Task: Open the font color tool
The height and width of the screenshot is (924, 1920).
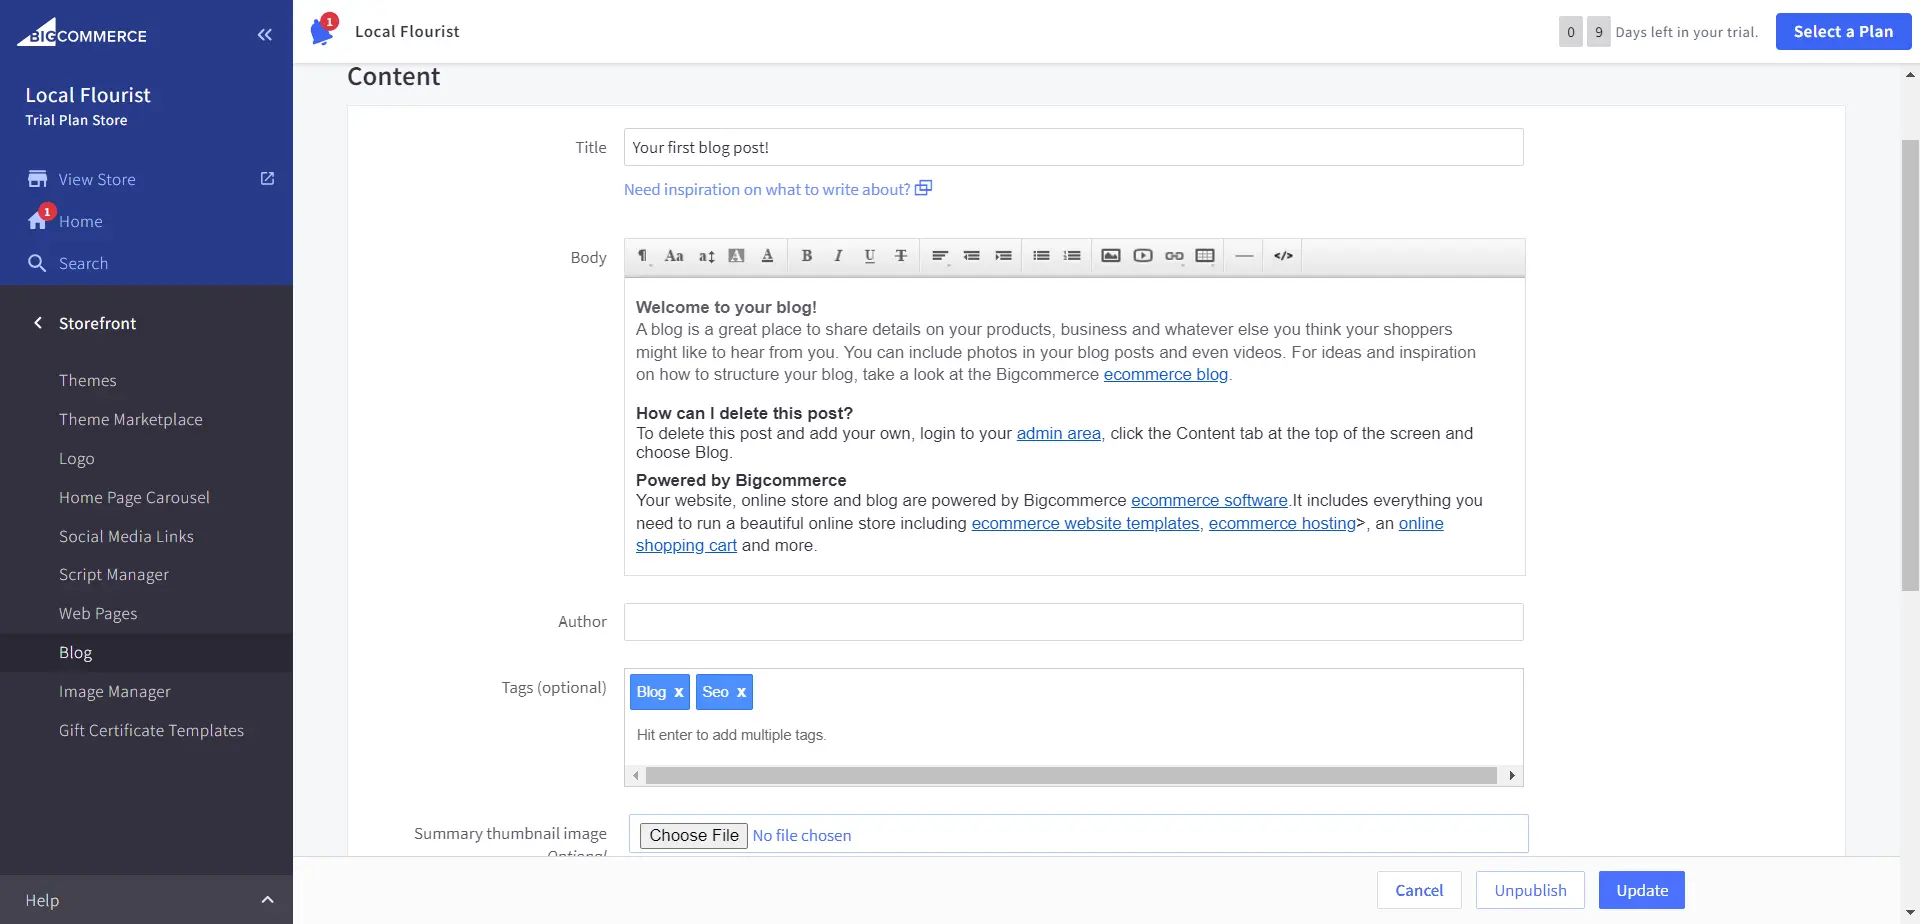Action: click(x=768, y=256)
